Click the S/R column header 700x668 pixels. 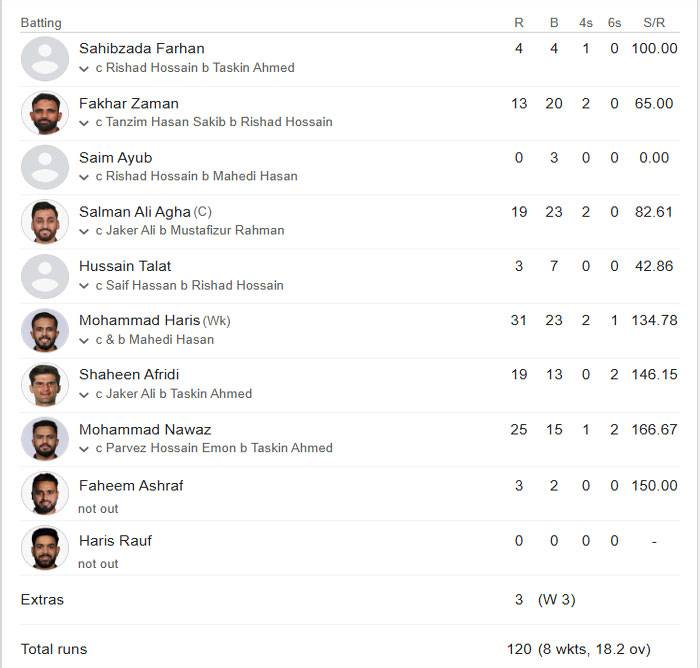tap(654, 23)
